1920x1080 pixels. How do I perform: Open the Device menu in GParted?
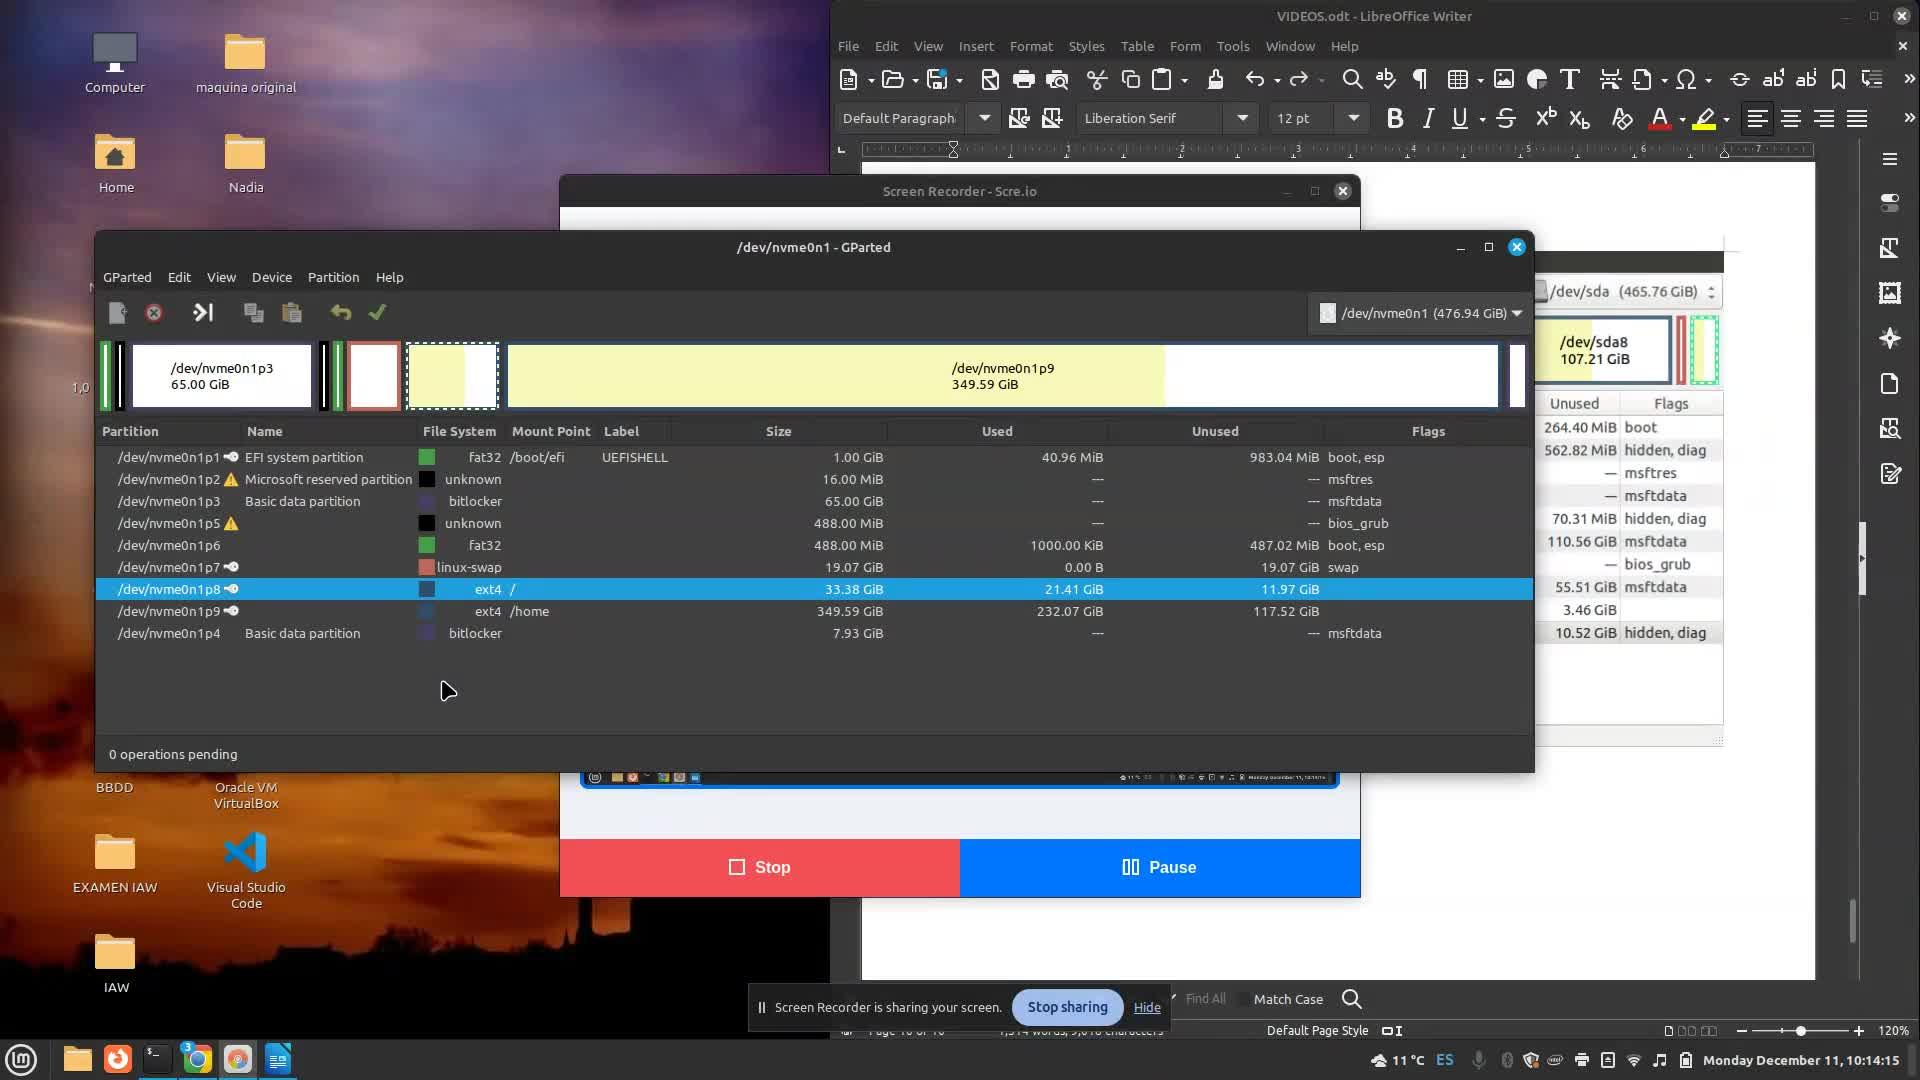pyautogui.click(x=271, y=277)
